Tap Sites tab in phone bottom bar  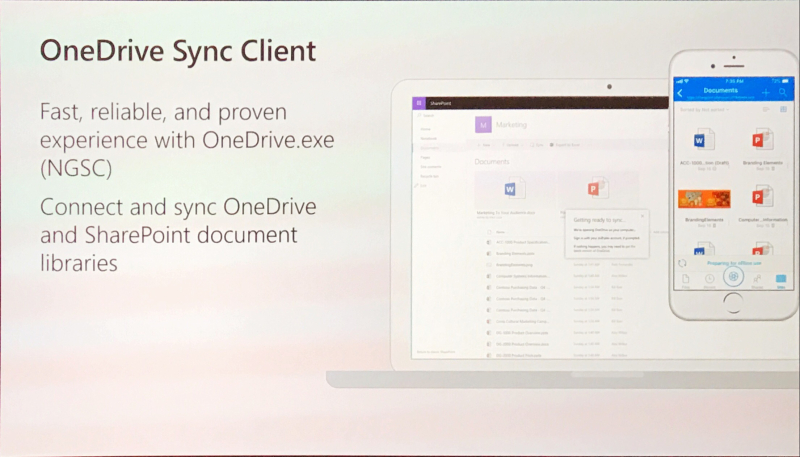click(781, 280)
